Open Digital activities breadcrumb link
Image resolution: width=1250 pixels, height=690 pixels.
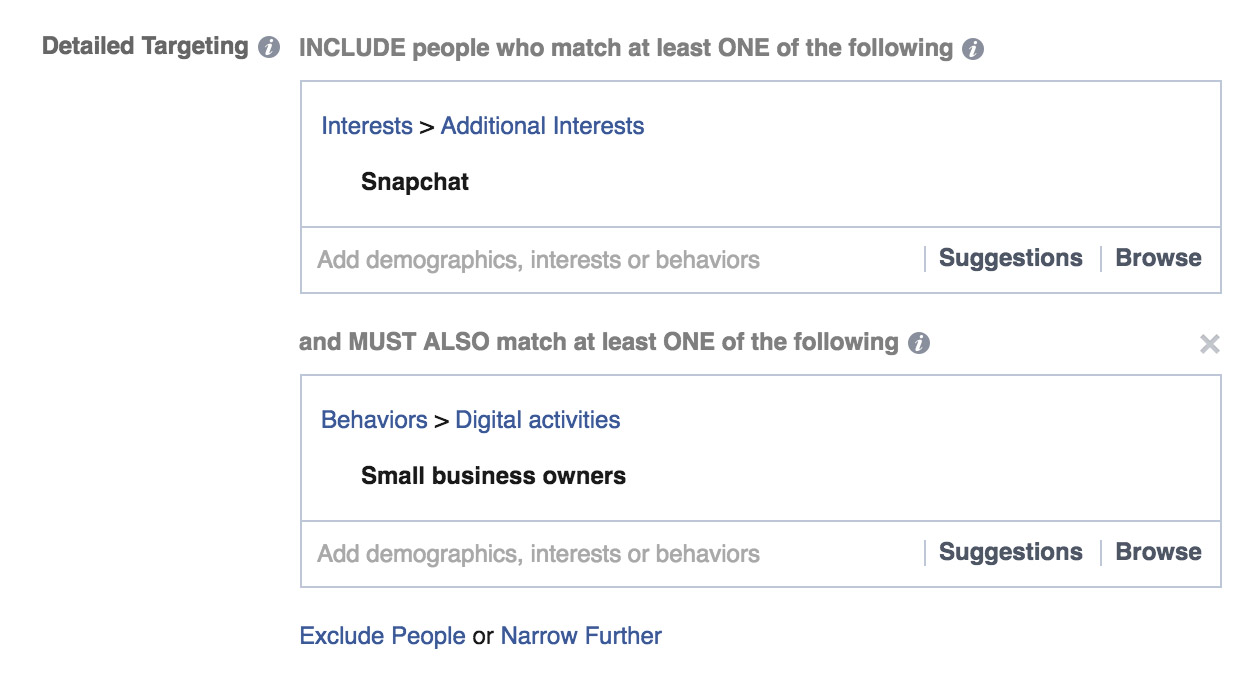coord(538,420)
